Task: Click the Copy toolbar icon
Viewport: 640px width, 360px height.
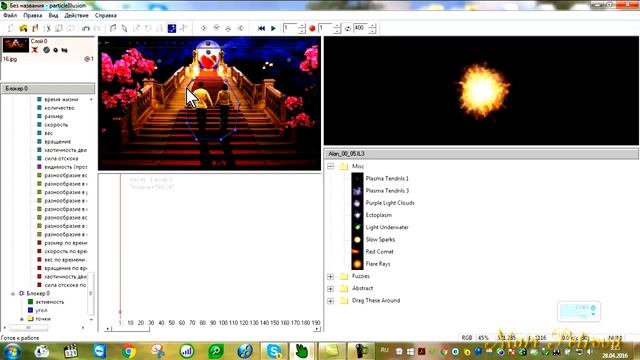Action: coord(59,28)
